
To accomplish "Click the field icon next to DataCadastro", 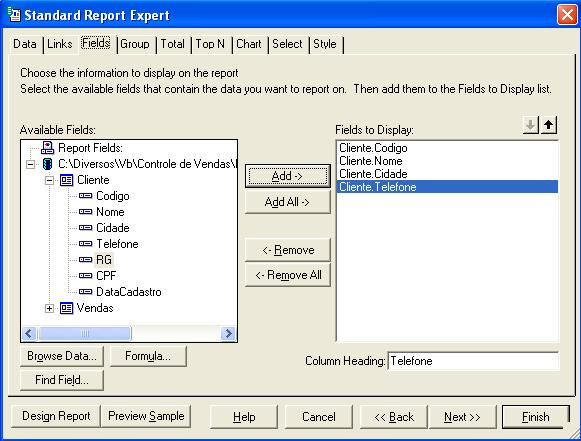I will (x=85, y=292).
